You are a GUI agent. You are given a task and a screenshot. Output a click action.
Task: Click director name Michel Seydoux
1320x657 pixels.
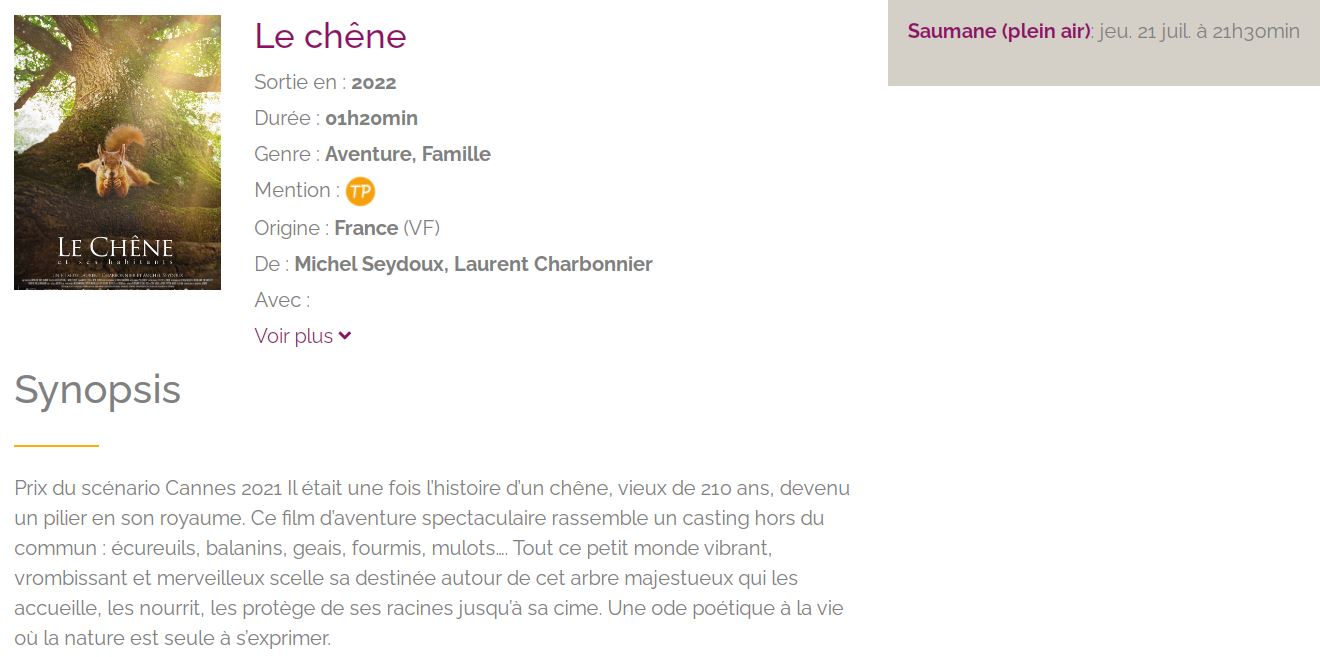pos(370,264)
